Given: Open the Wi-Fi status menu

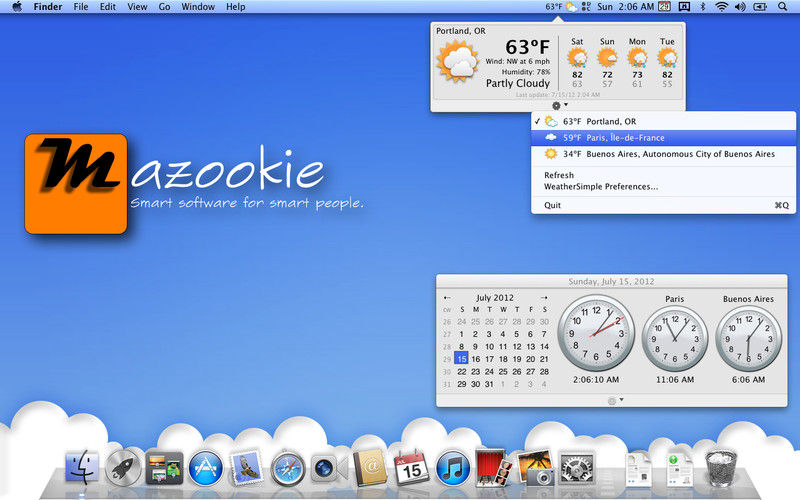Looking at the screenshot, I should click(x=721, y=7).
